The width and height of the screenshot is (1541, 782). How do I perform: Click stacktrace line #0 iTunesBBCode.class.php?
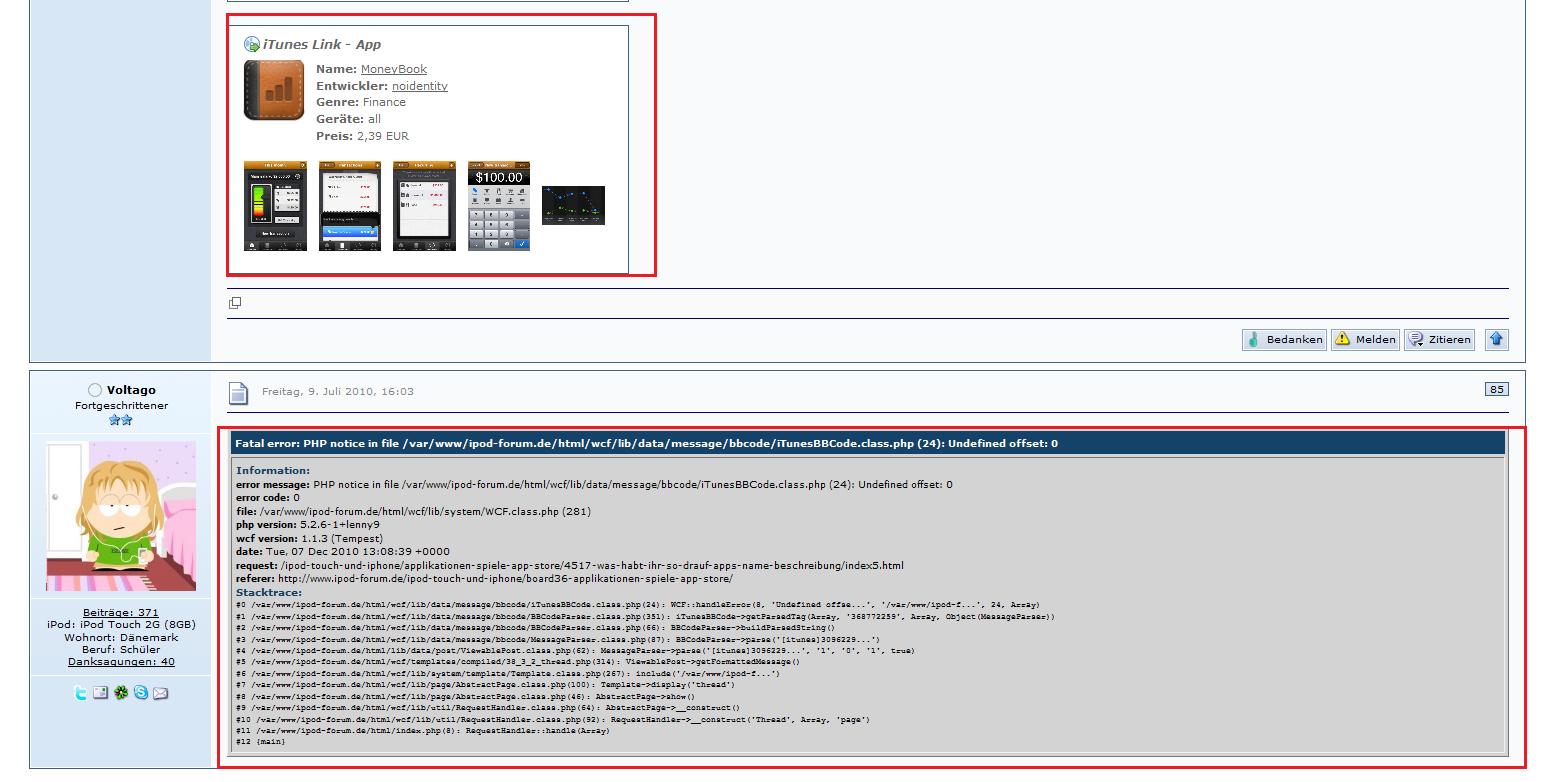point(638,605)
